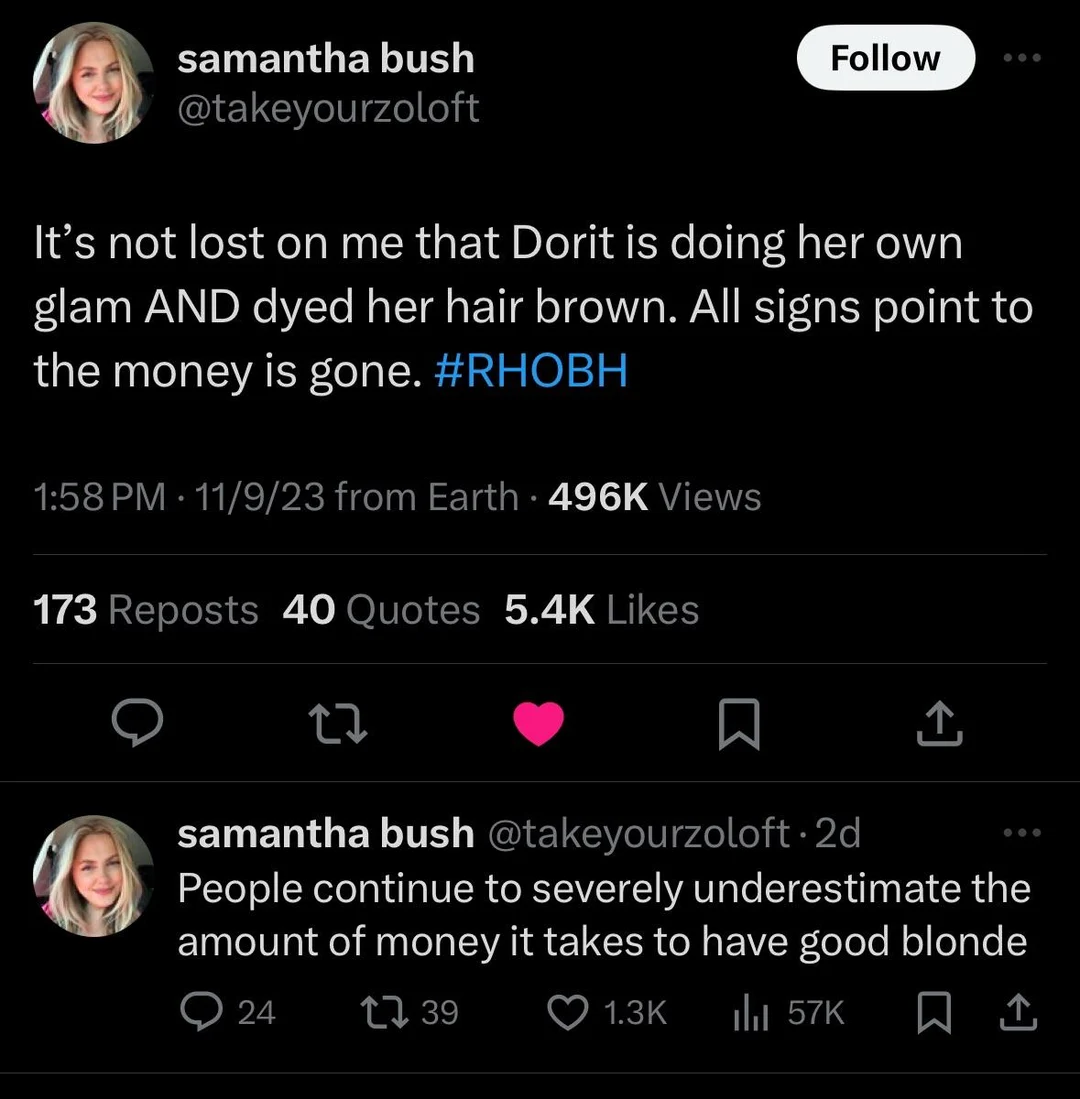
Task: Like the reply with 1.3K likes
Action: click(x=573, y=1013)
